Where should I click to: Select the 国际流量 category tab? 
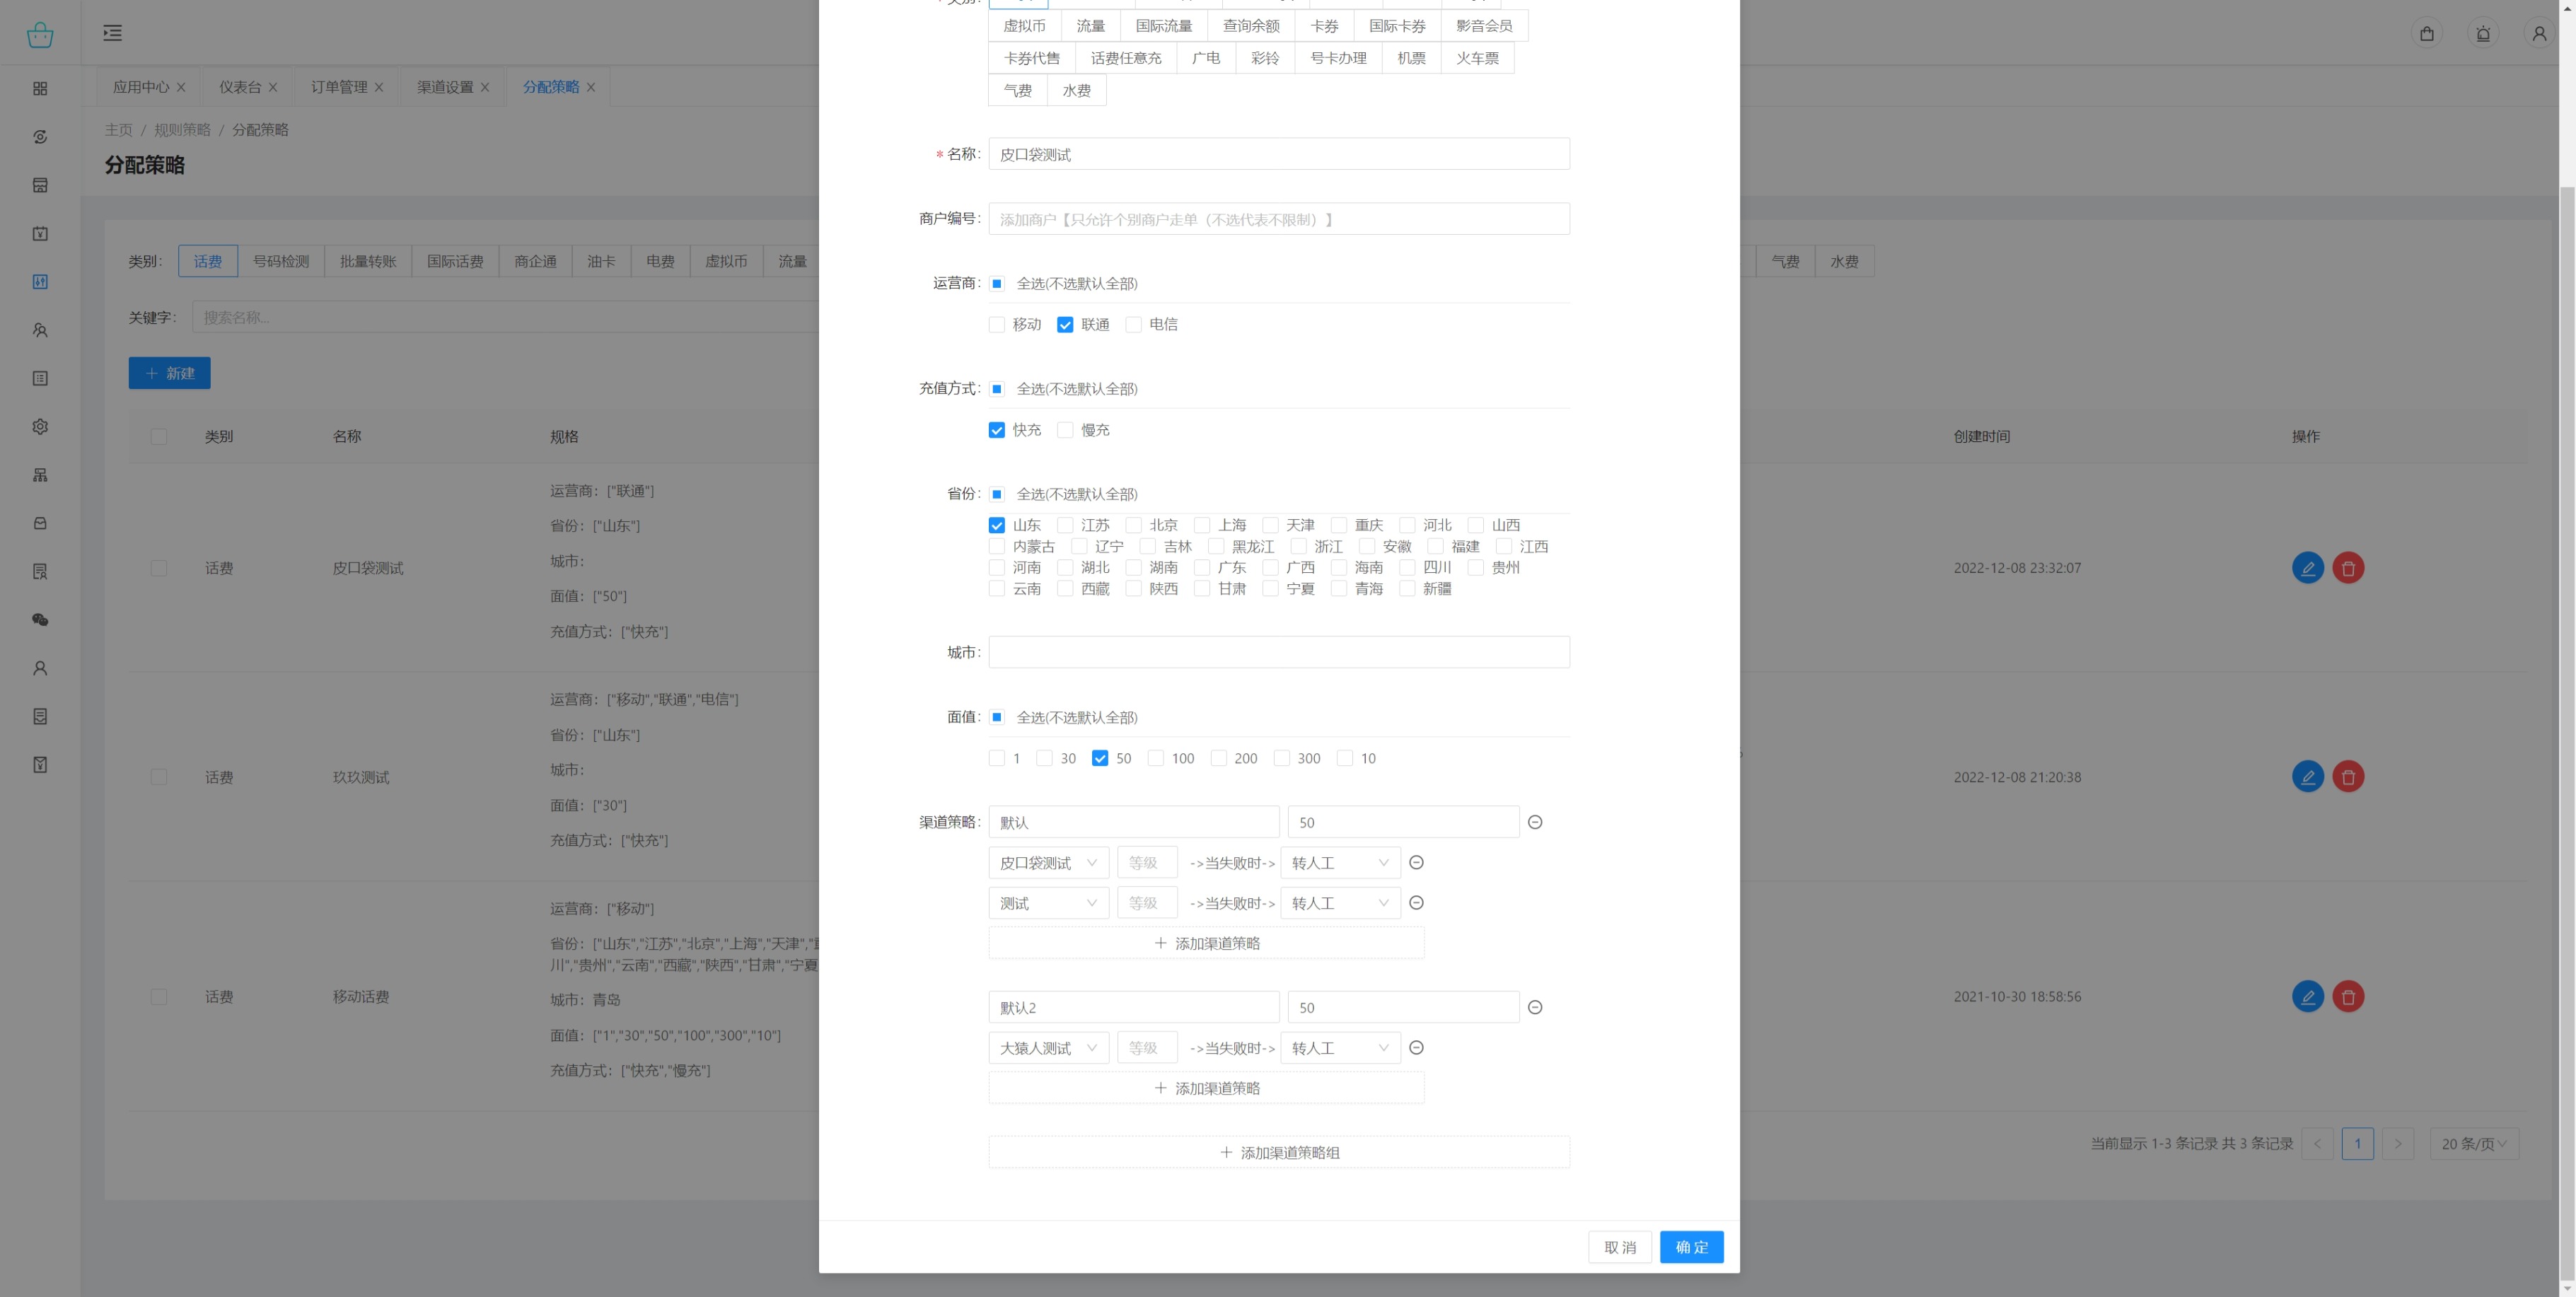pyautogui.click(x=1163, y=26)
